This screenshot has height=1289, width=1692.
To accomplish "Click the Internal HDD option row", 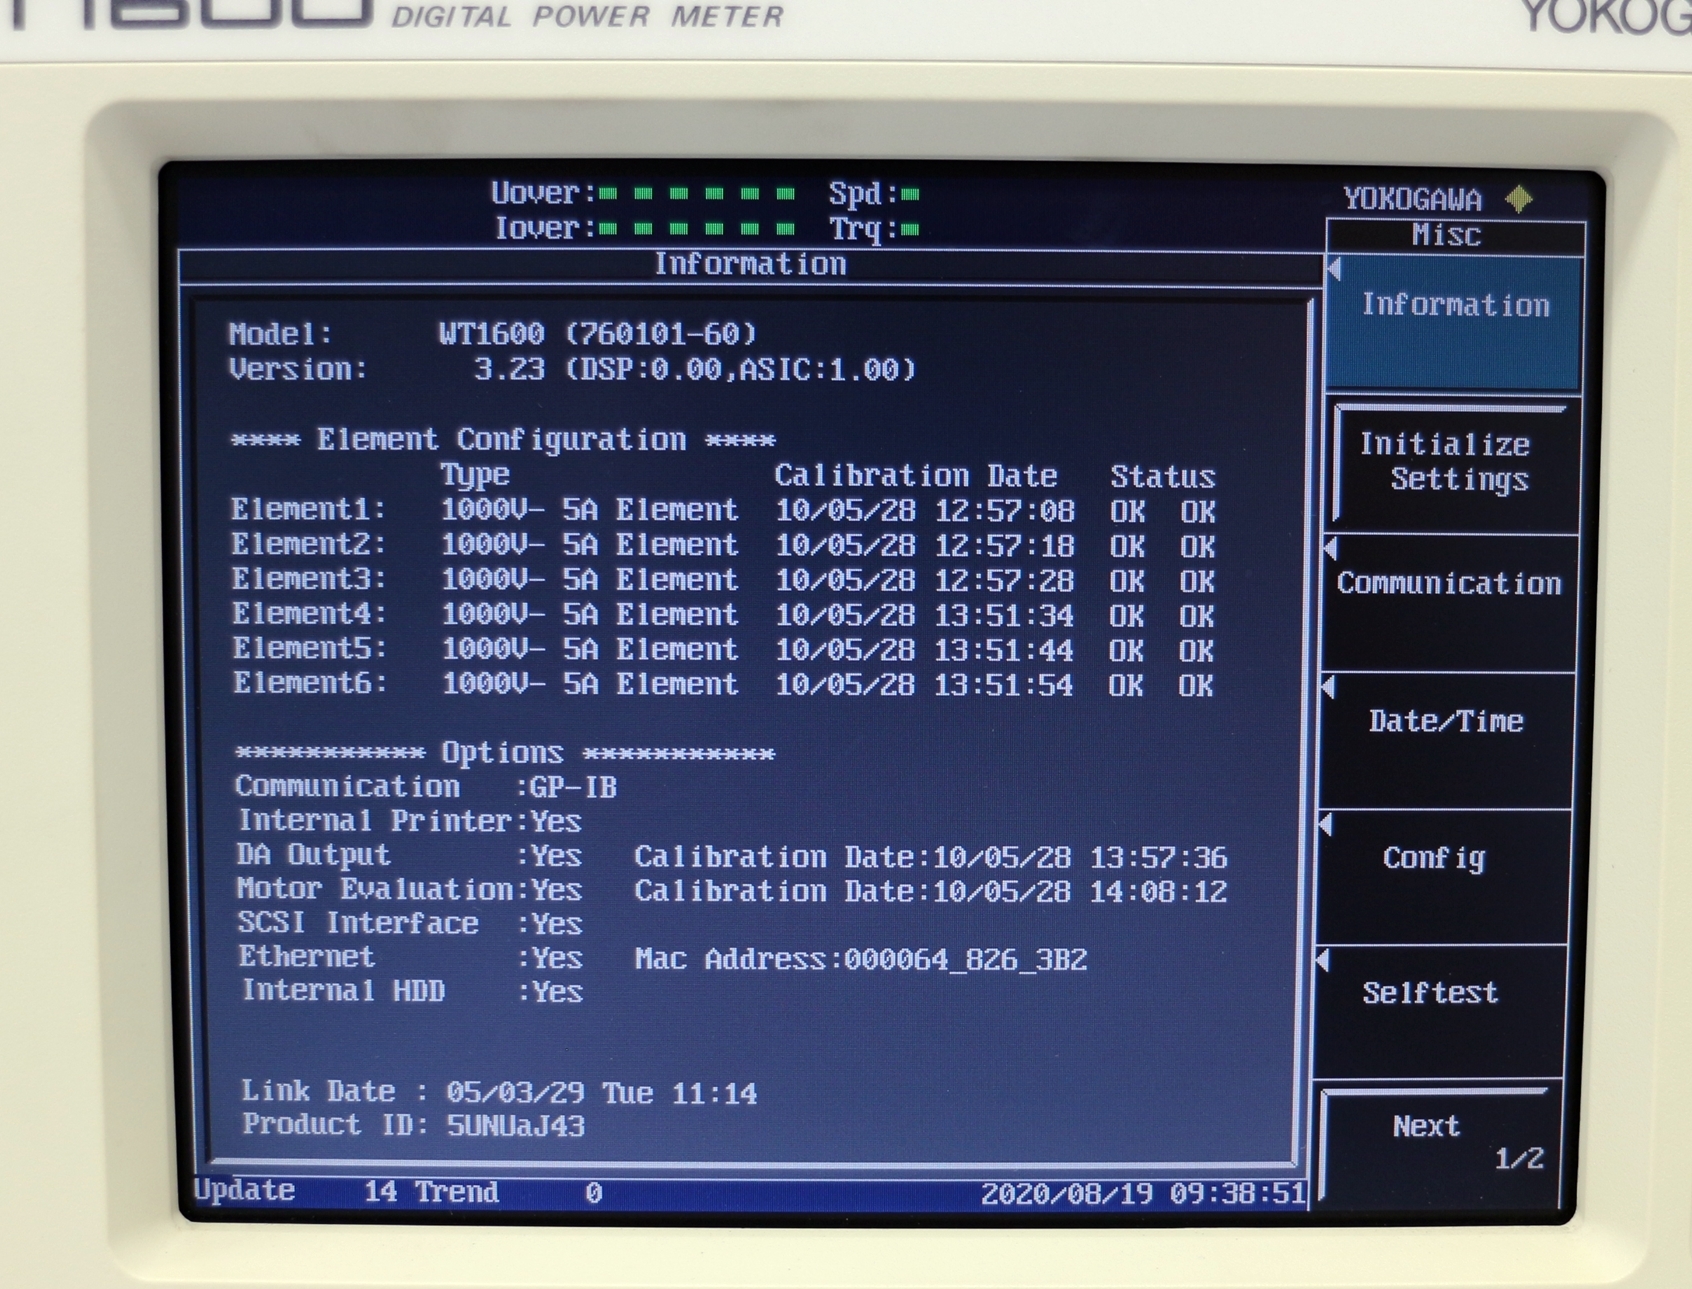I will (x=412, y=992).
